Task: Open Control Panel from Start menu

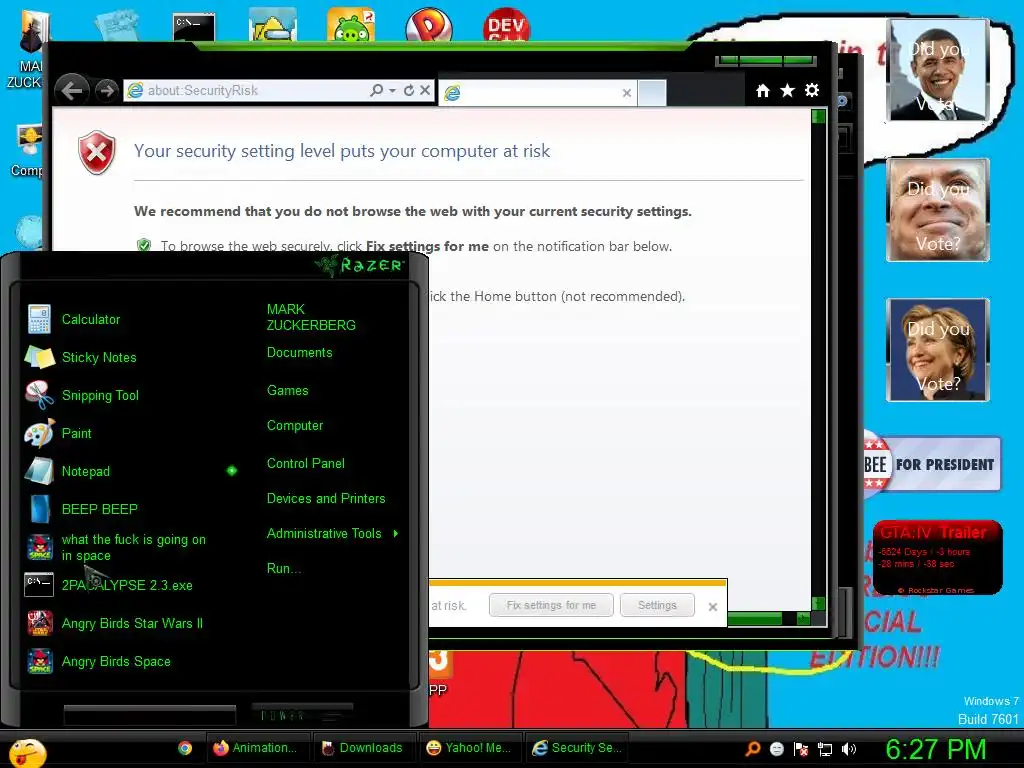Action: (306, 463)
